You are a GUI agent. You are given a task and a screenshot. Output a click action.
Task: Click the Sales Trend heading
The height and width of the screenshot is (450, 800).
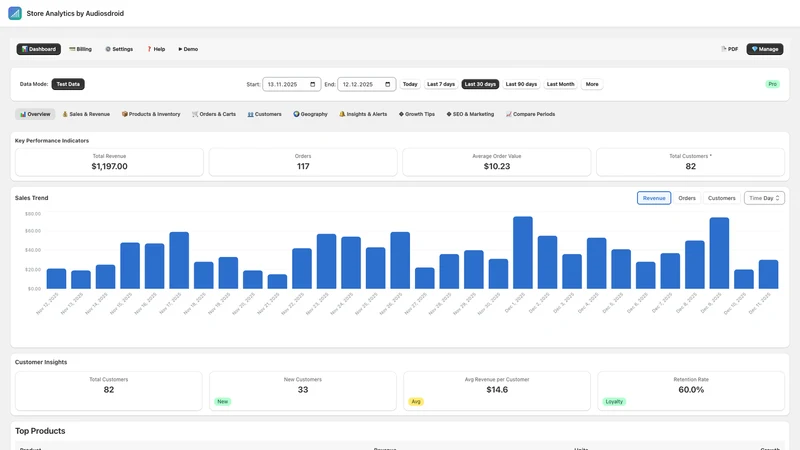(x=32, y=198)
